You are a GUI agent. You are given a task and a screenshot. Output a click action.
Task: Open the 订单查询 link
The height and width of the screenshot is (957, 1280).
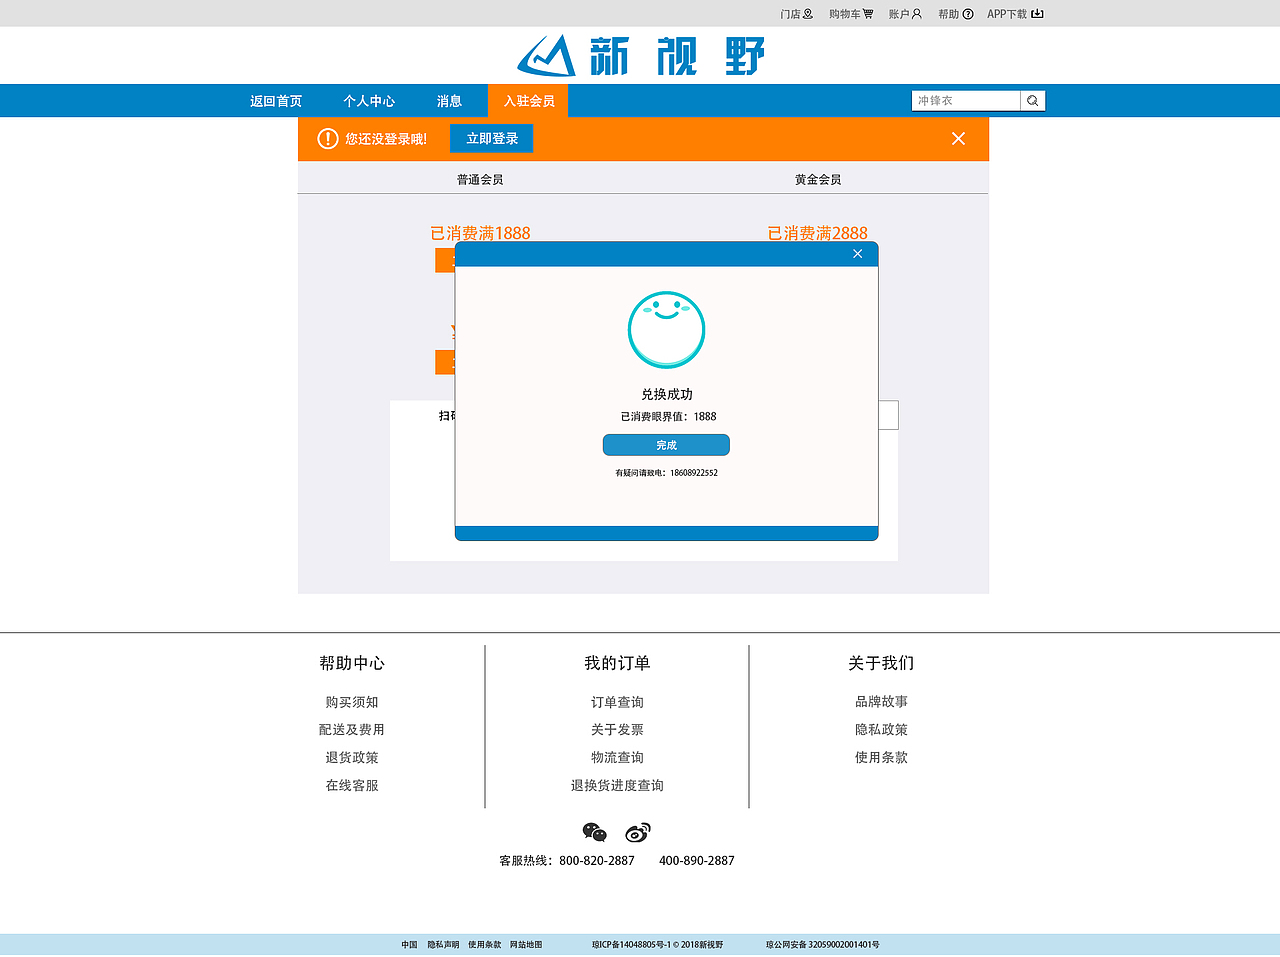(616, 701)
